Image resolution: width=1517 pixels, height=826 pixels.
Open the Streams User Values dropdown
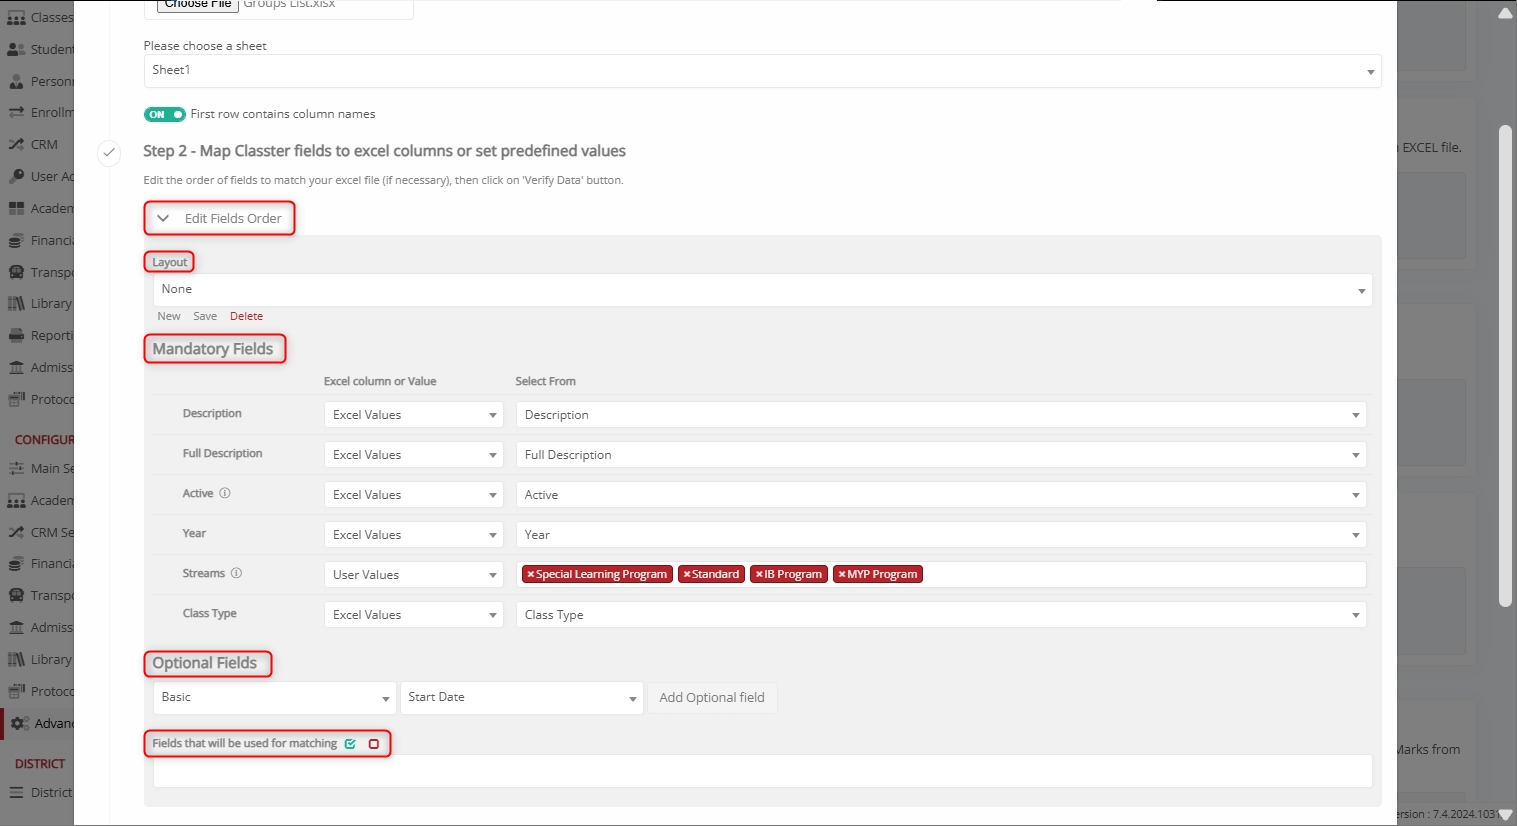(413, 575)
